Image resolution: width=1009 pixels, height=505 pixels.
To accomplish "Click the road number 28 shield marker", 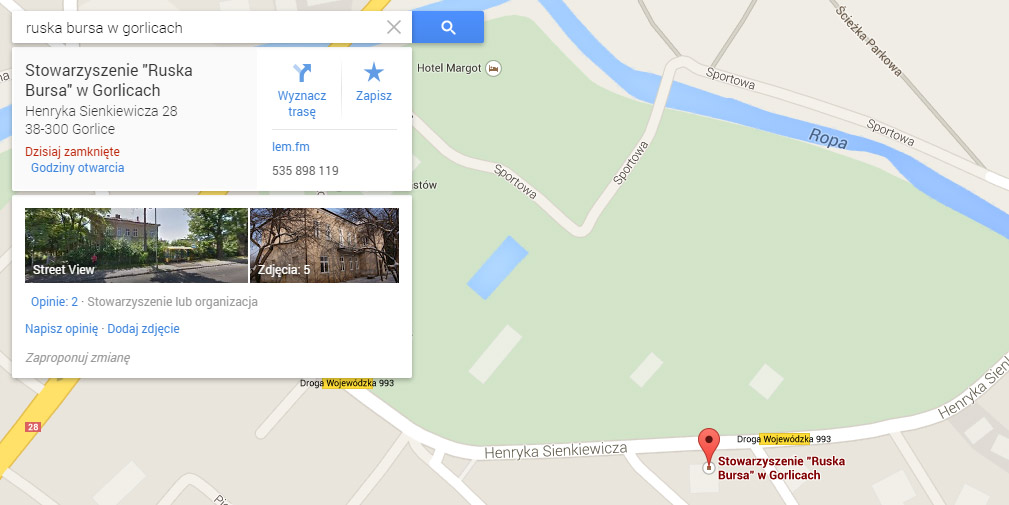I will (33, 427).
